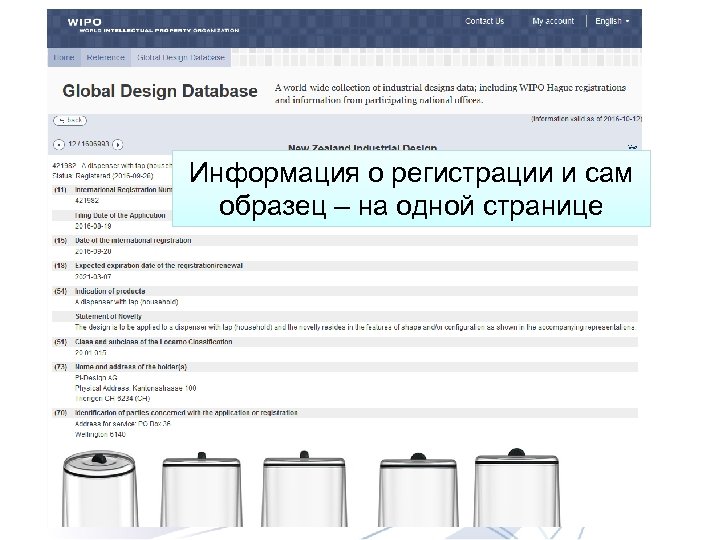Select the 'Filing Date of the Application' label
720x540 pixels.
pyautogui.click(x=120, y=215)
